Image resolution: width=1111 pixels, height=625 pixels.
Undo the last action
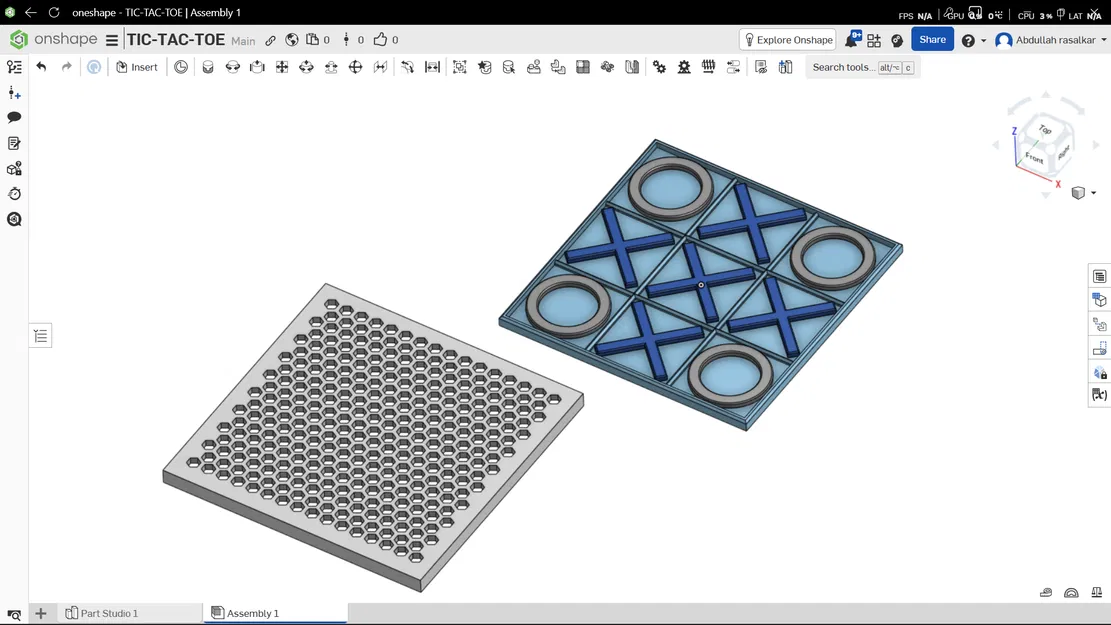click(x=40, y=67)
